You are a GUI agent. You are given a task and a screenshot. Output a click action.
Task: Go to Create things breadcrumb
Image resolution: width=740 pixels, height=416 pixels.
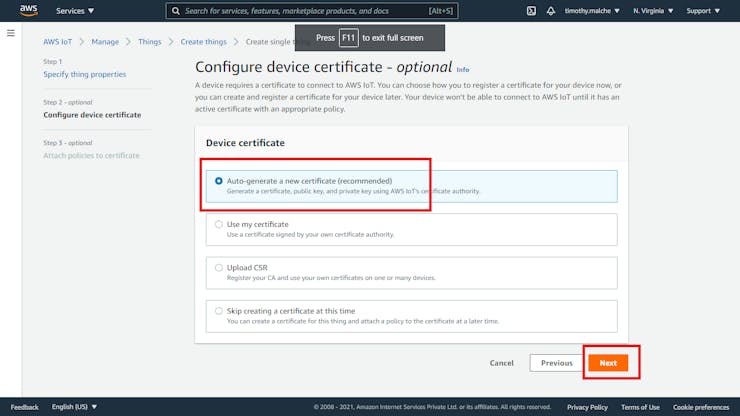click(203, 42)
